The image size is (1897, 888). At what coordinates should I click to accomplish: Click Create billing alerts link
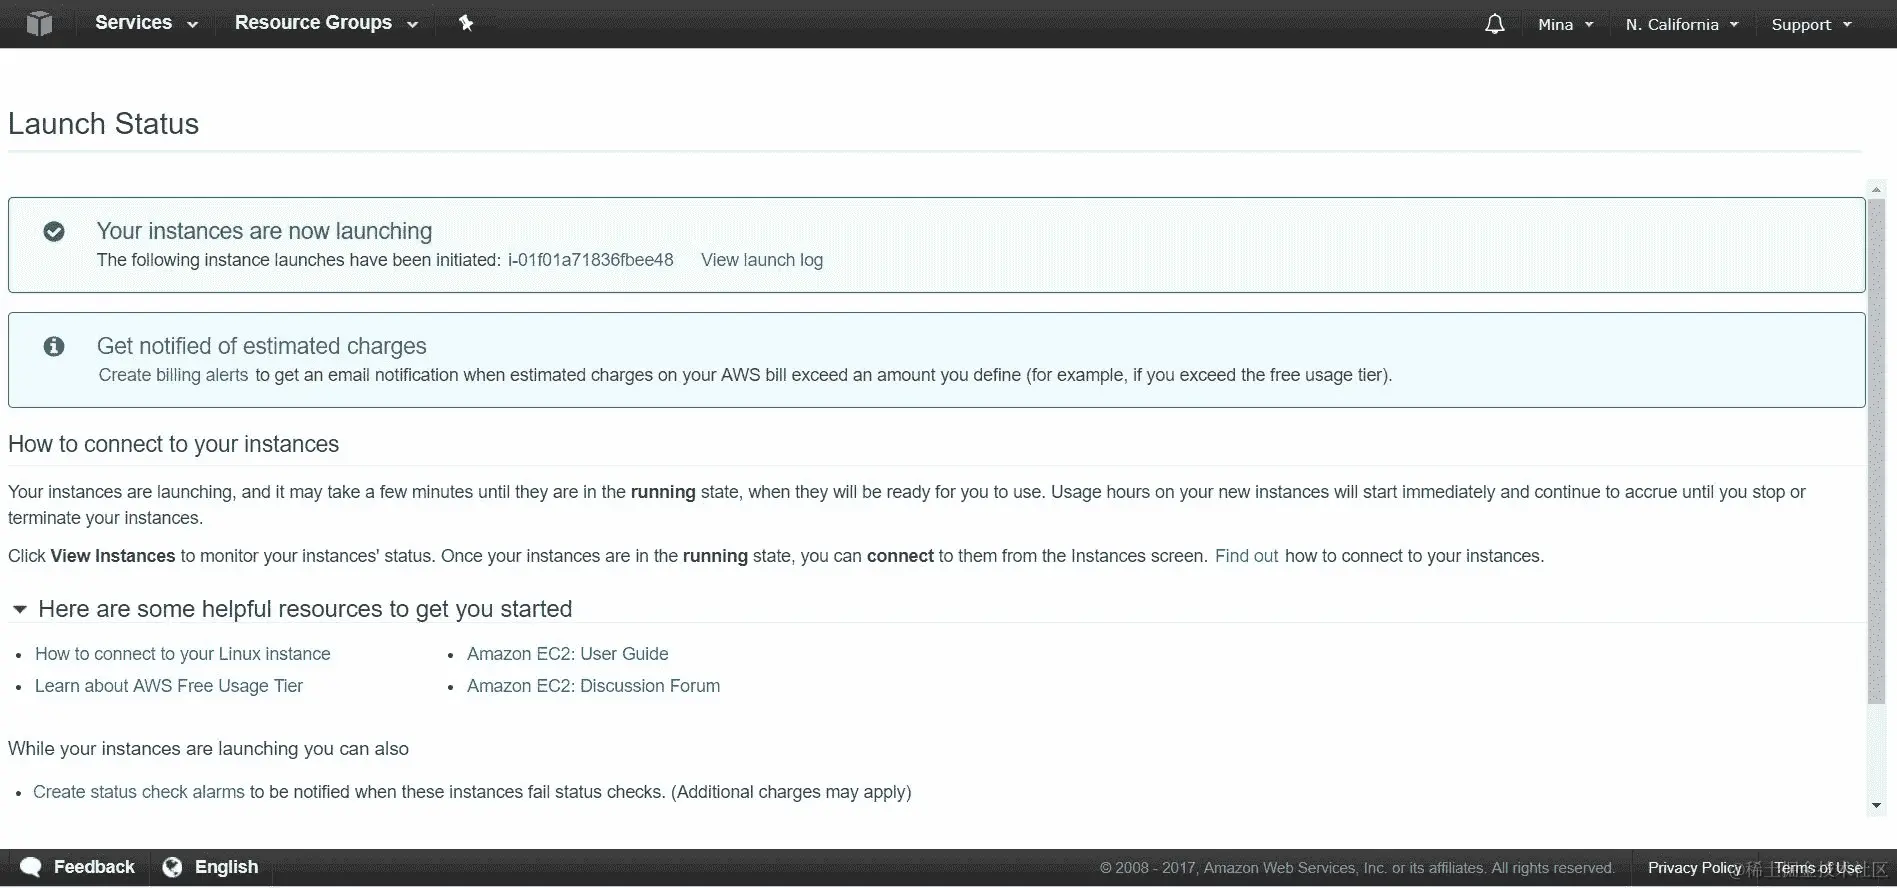point(173,375)
